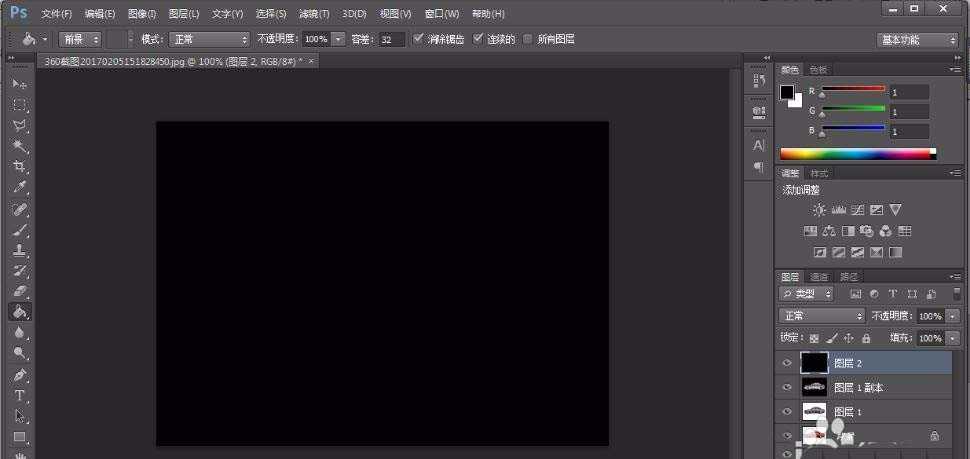Select the Magic Wand tool
This screenshot has height=459, width=970.
tap(19, 146)
